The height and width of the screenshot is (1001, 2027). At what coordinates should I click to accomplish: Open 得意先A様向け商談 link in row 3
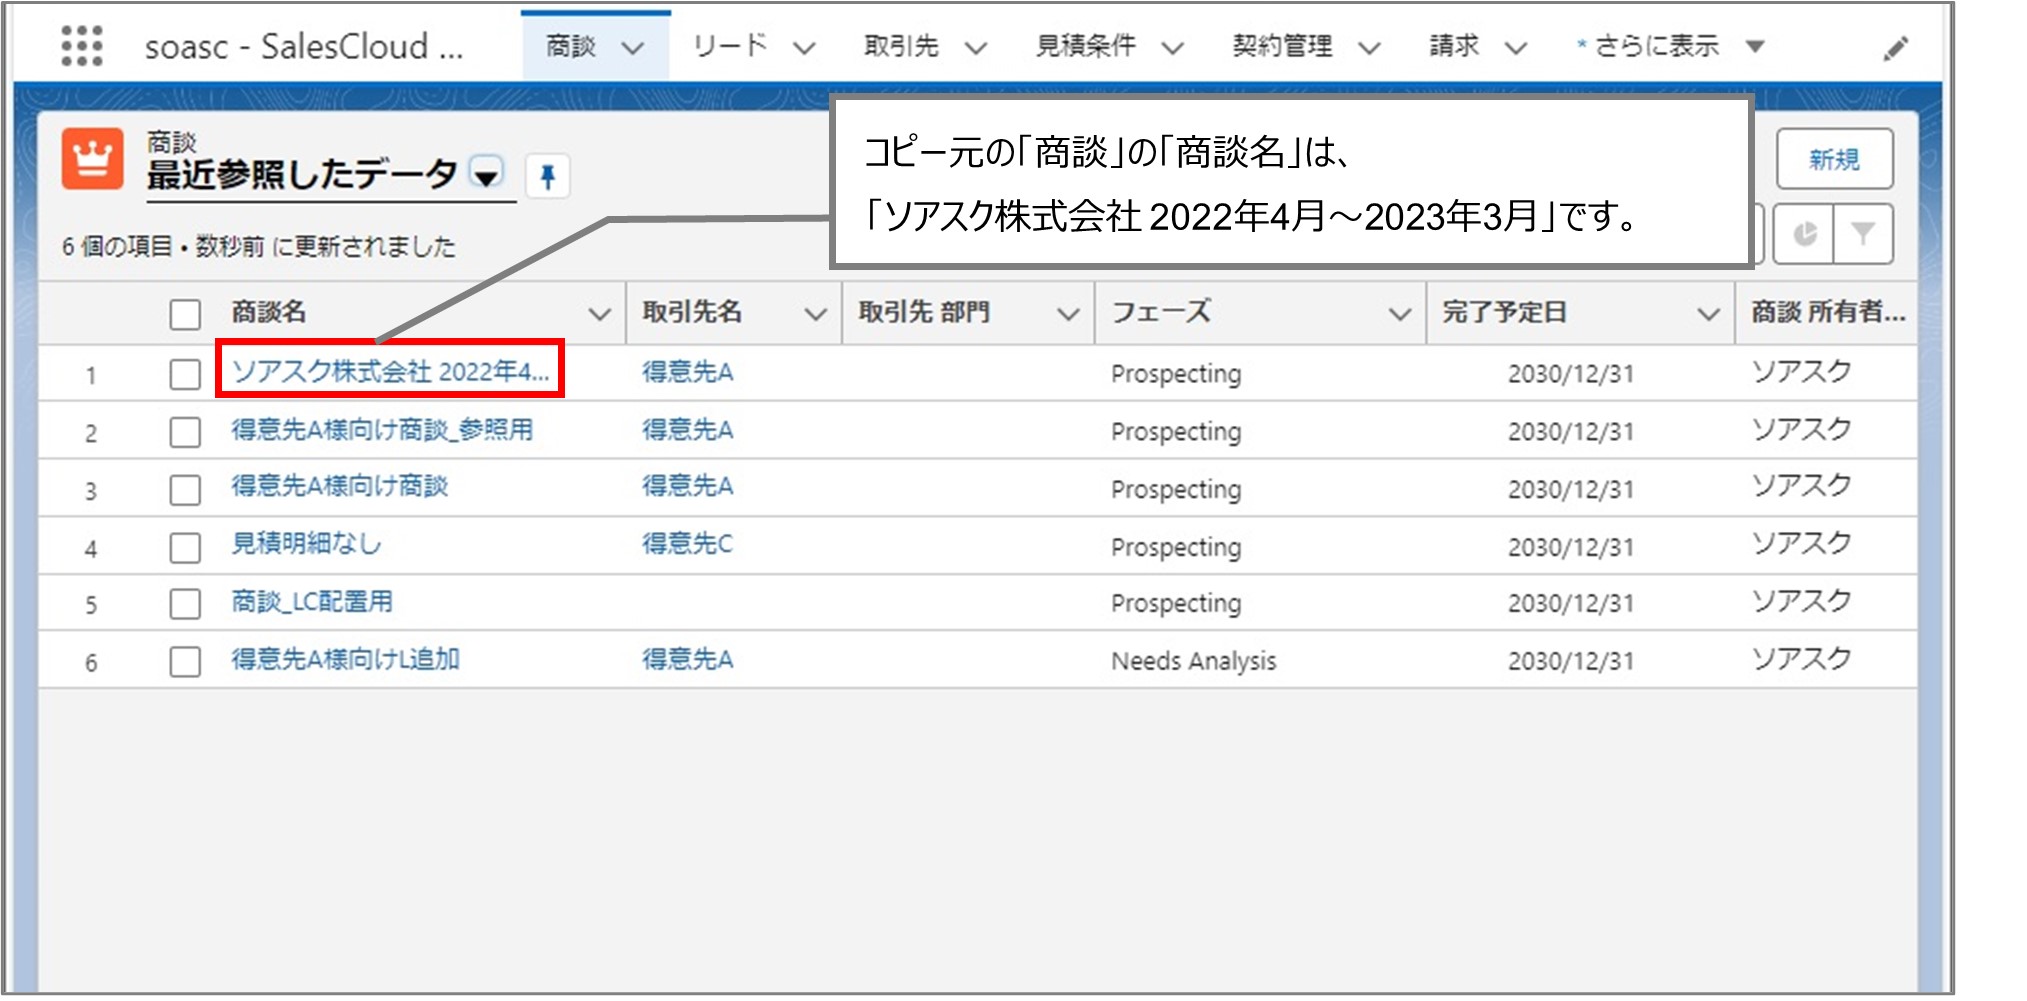tap(339, 486)
